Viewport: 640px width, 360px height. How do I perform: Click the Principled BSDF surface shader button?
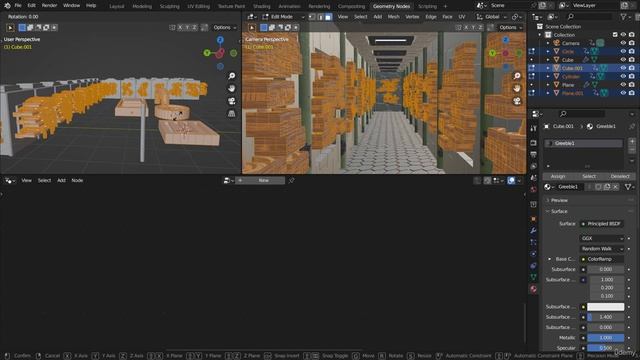coord(602,224)
